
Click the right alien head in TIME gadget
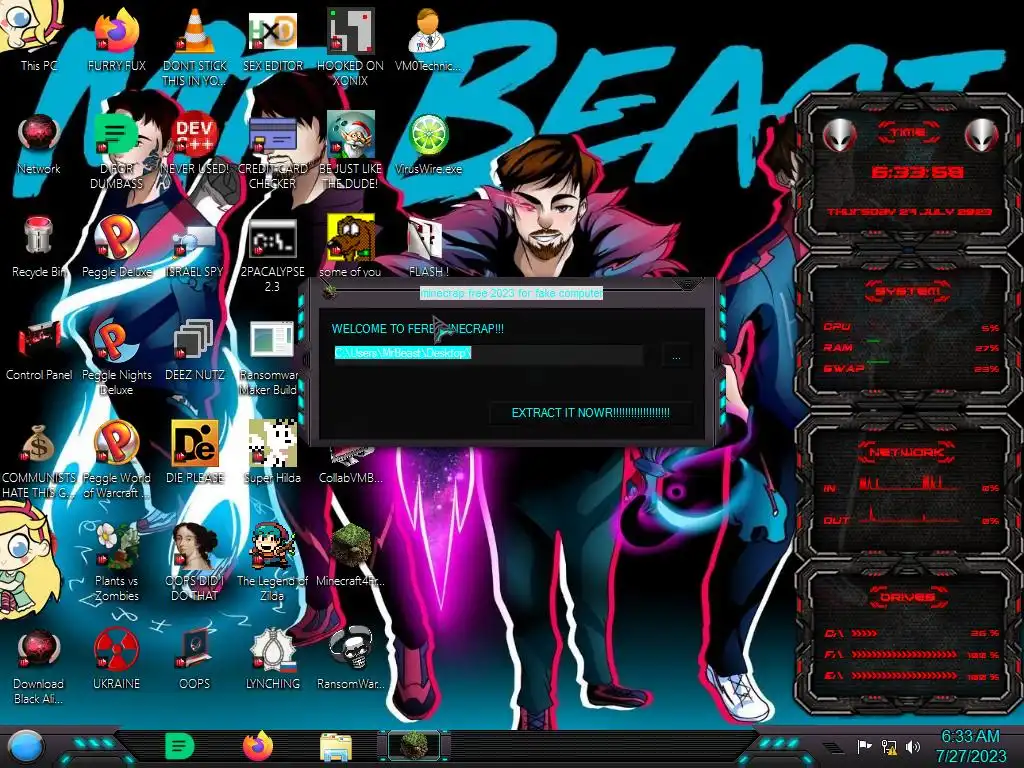981,135
